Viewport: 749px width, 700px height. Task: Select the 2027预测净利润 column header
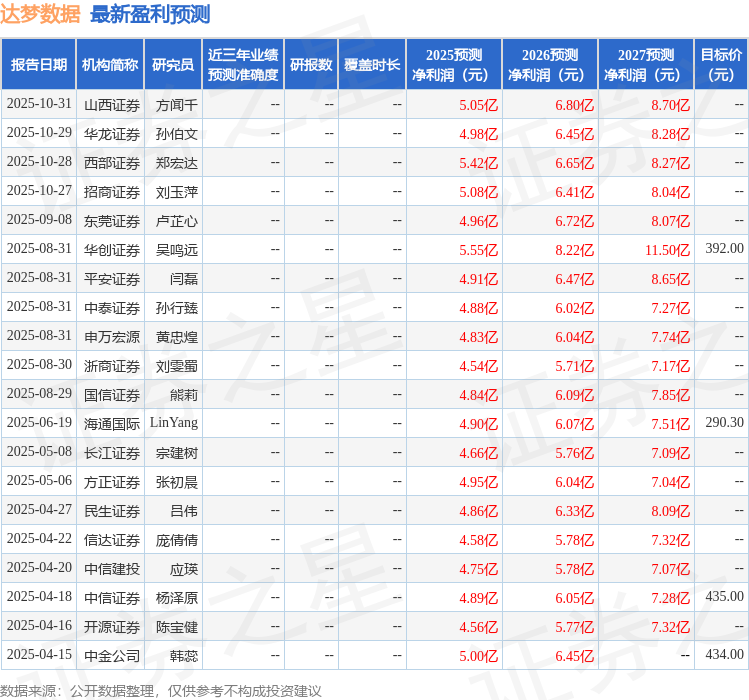point(646,65)
